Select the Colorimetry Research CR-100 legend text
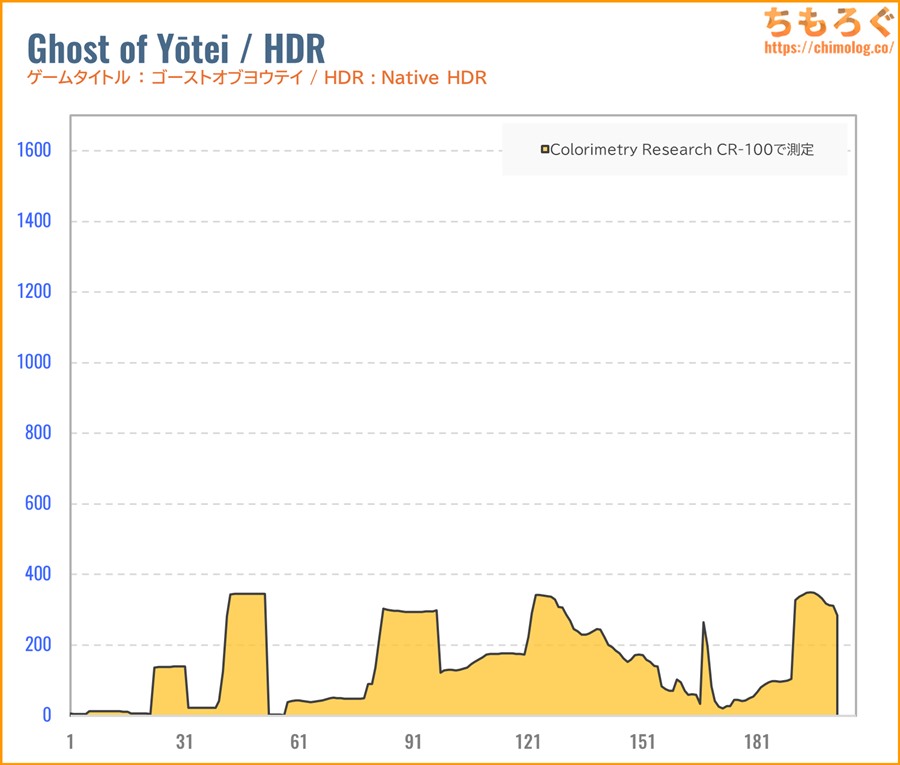This screenshot has width=900, height=765. (682, 150)
